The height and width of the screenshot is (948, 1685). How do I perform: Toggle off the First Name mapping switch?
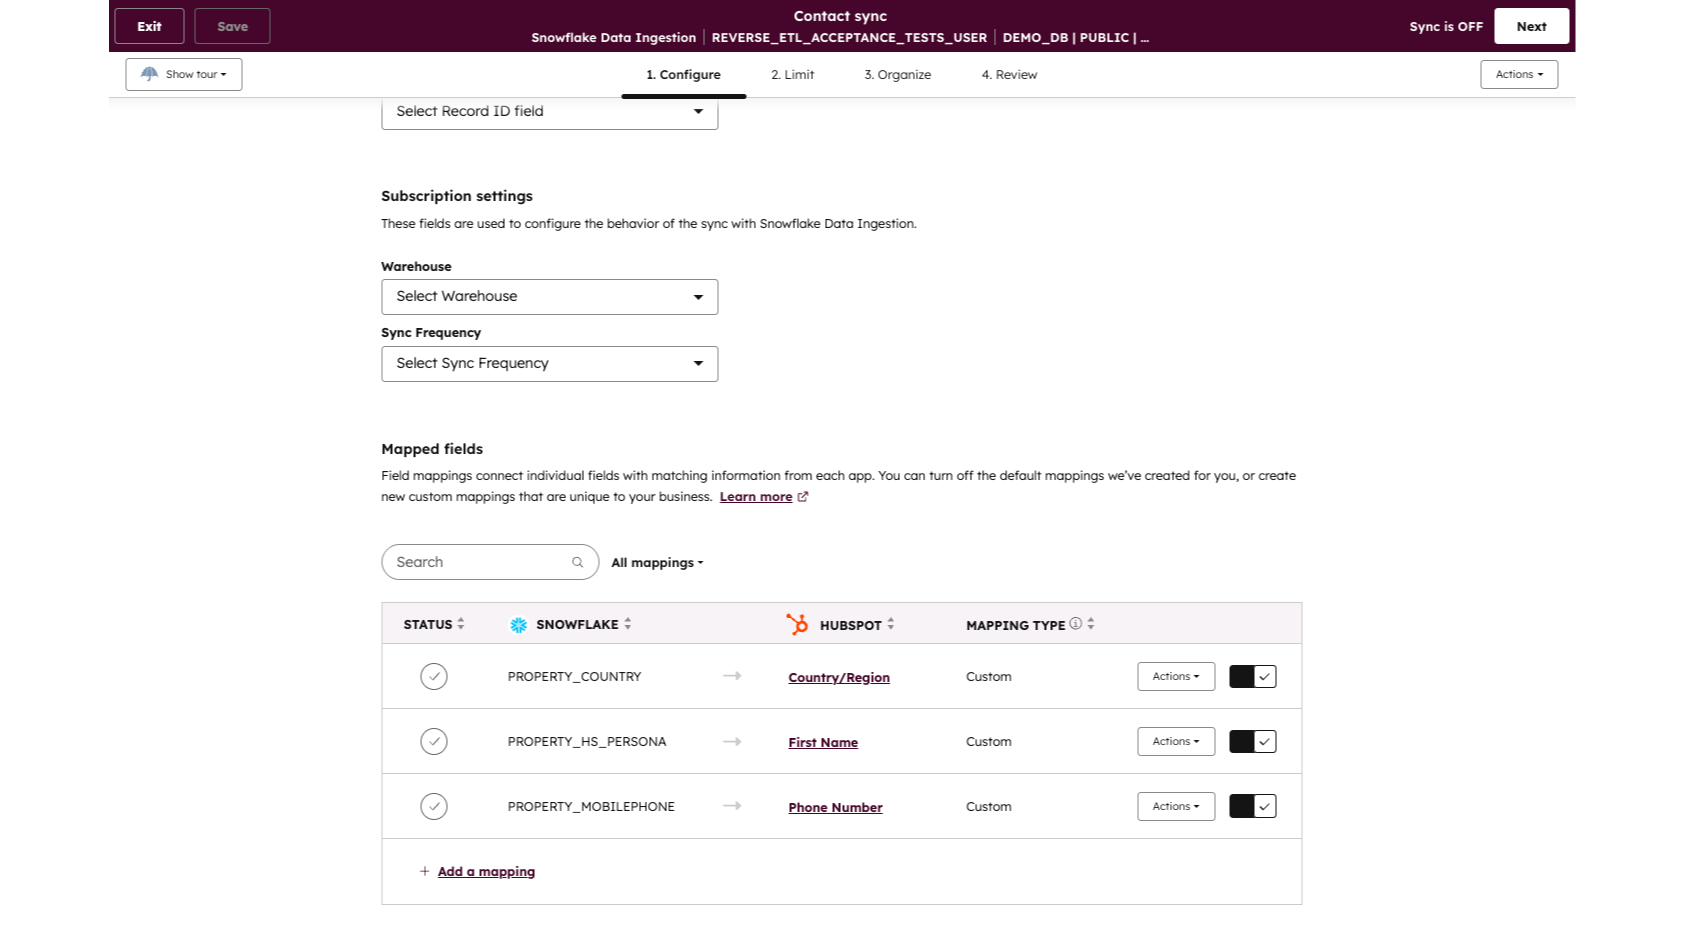[x=1251, y=741]
